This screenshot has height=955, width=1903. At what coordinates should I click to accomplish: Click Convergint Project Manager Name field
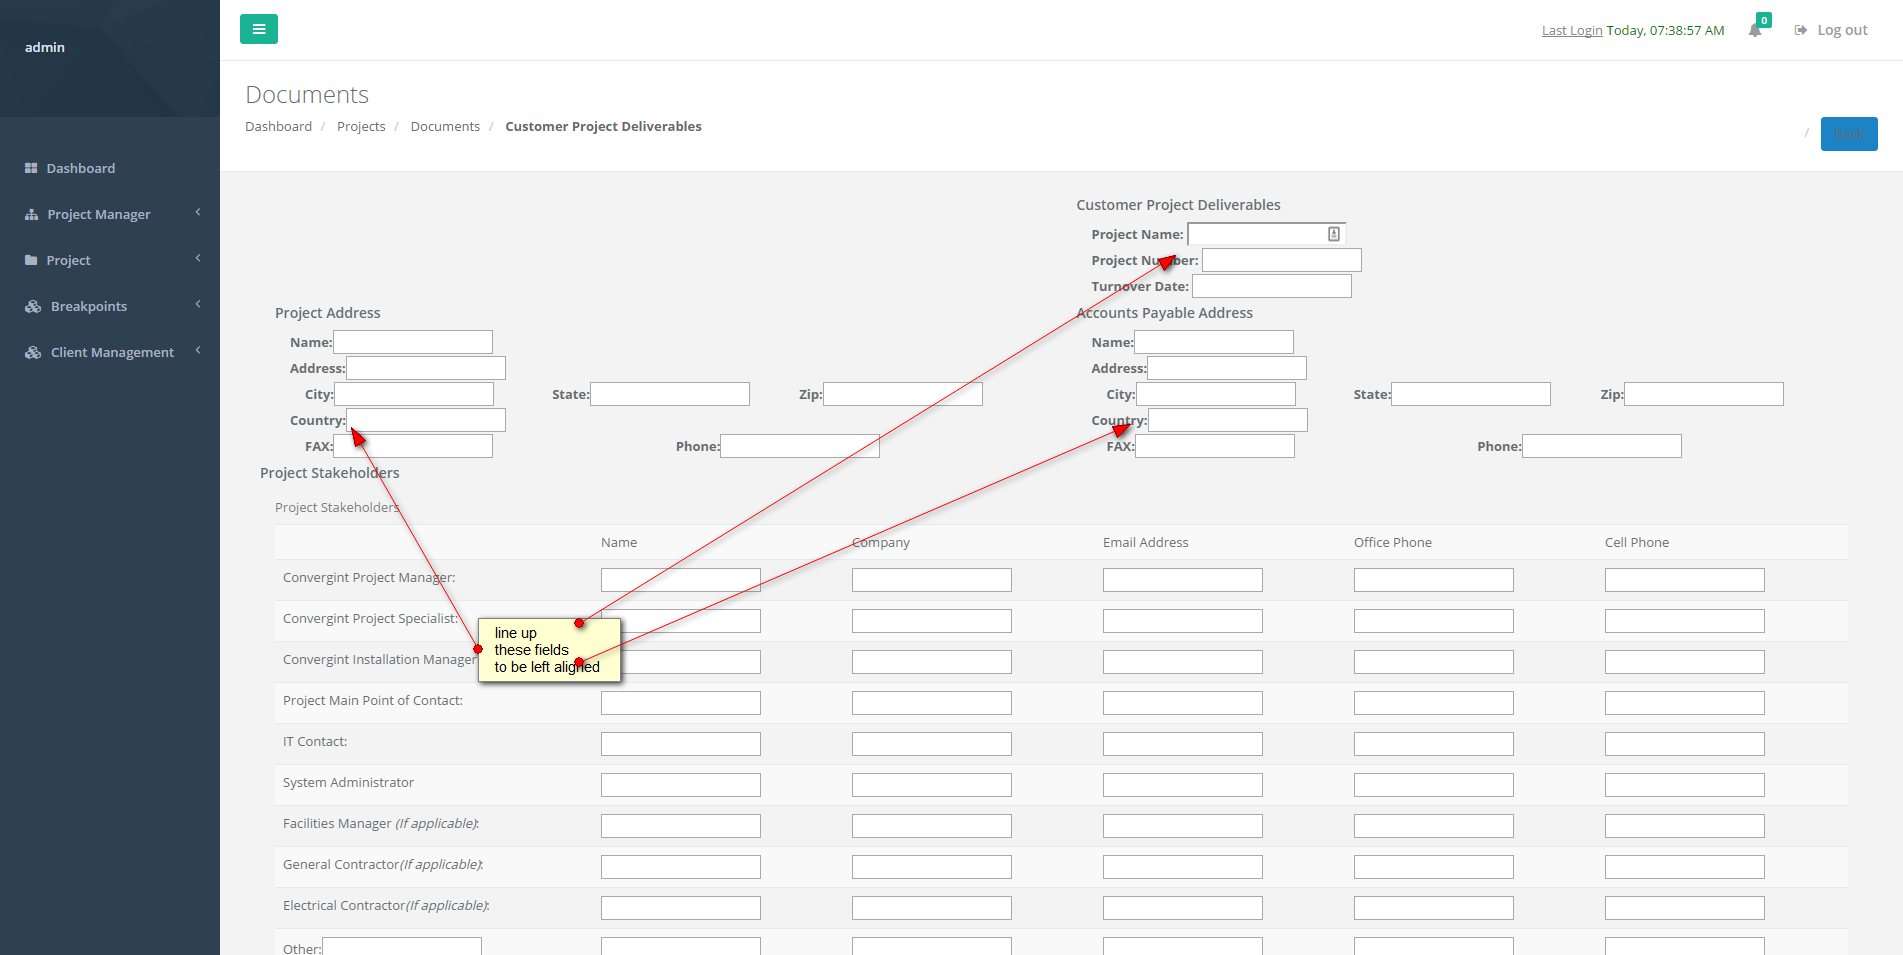point(681,580)
